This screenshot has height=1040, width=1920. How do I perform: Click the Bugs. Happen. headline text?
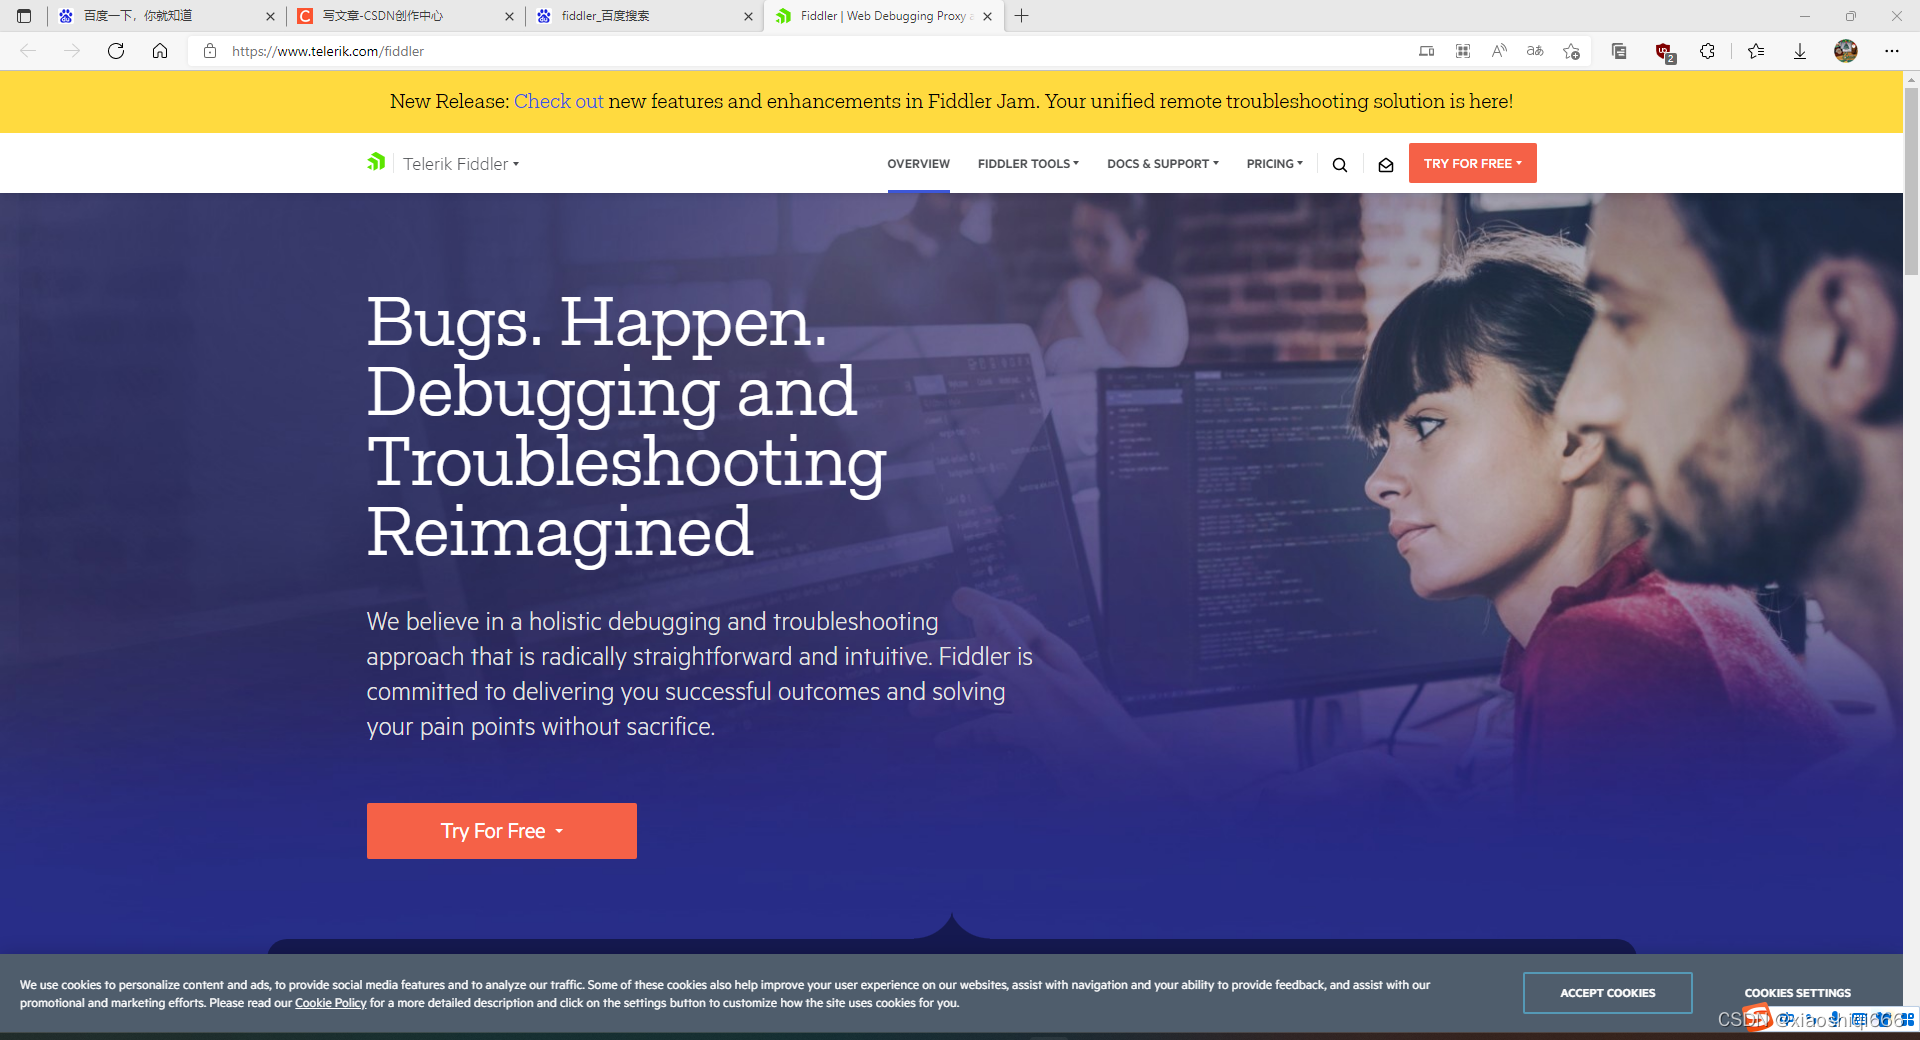pos(597,323)
